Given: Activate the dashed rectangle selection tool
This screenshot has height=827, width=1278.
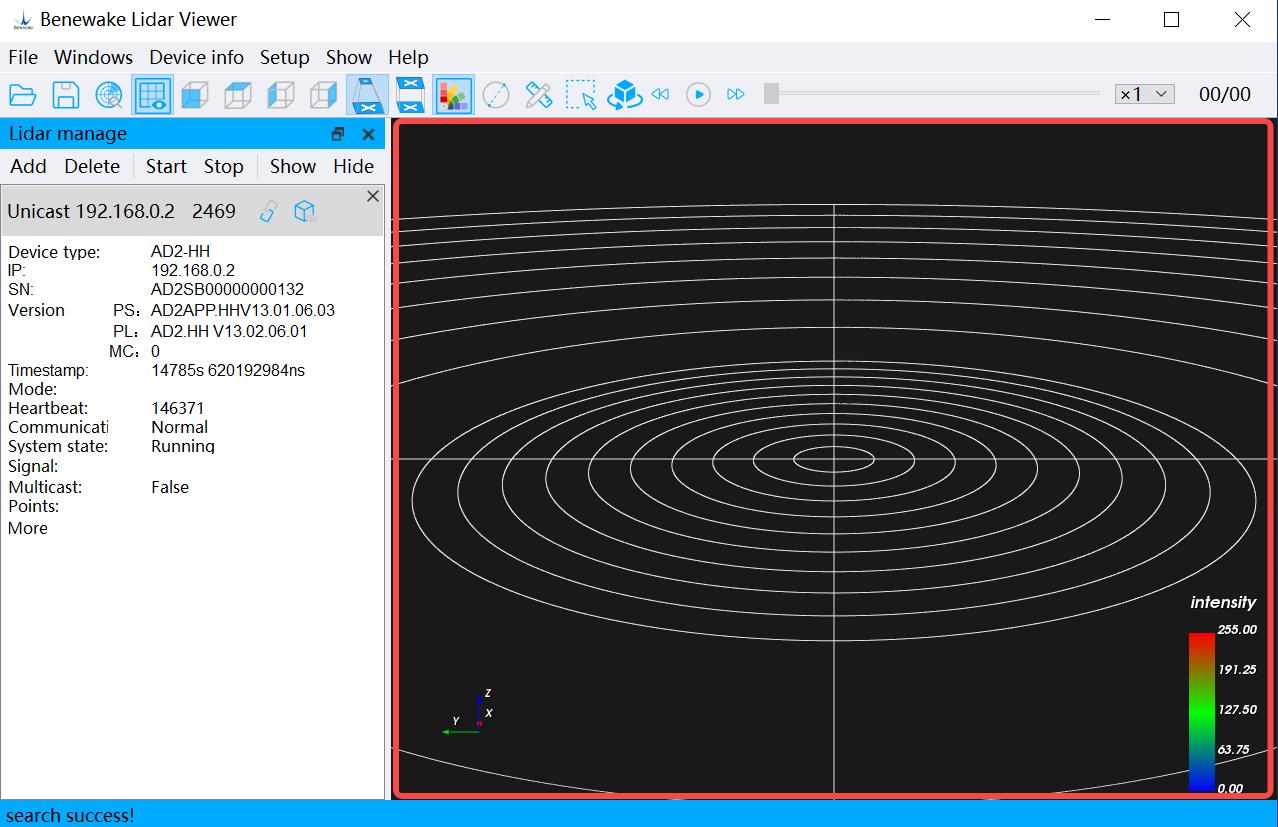Looking at the screenshot, I should pos(581,95).
